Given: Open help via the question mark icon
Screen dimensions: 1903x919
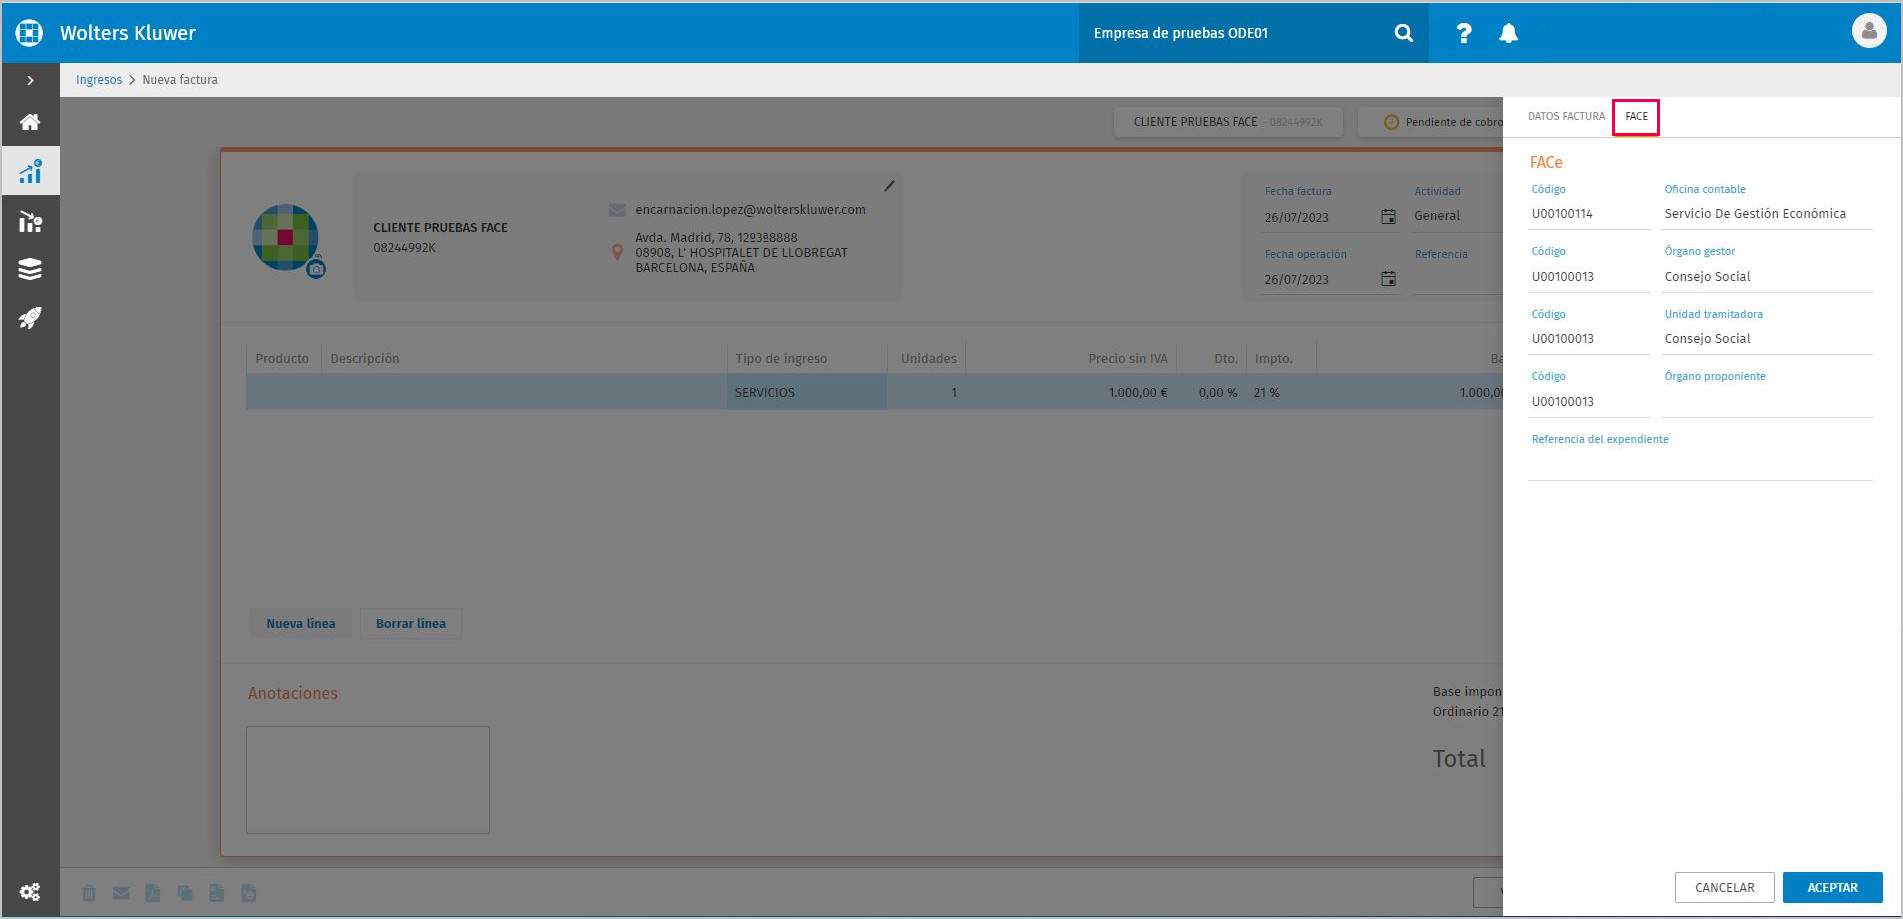Looking at the screenshot, I should coord(1463,33).
